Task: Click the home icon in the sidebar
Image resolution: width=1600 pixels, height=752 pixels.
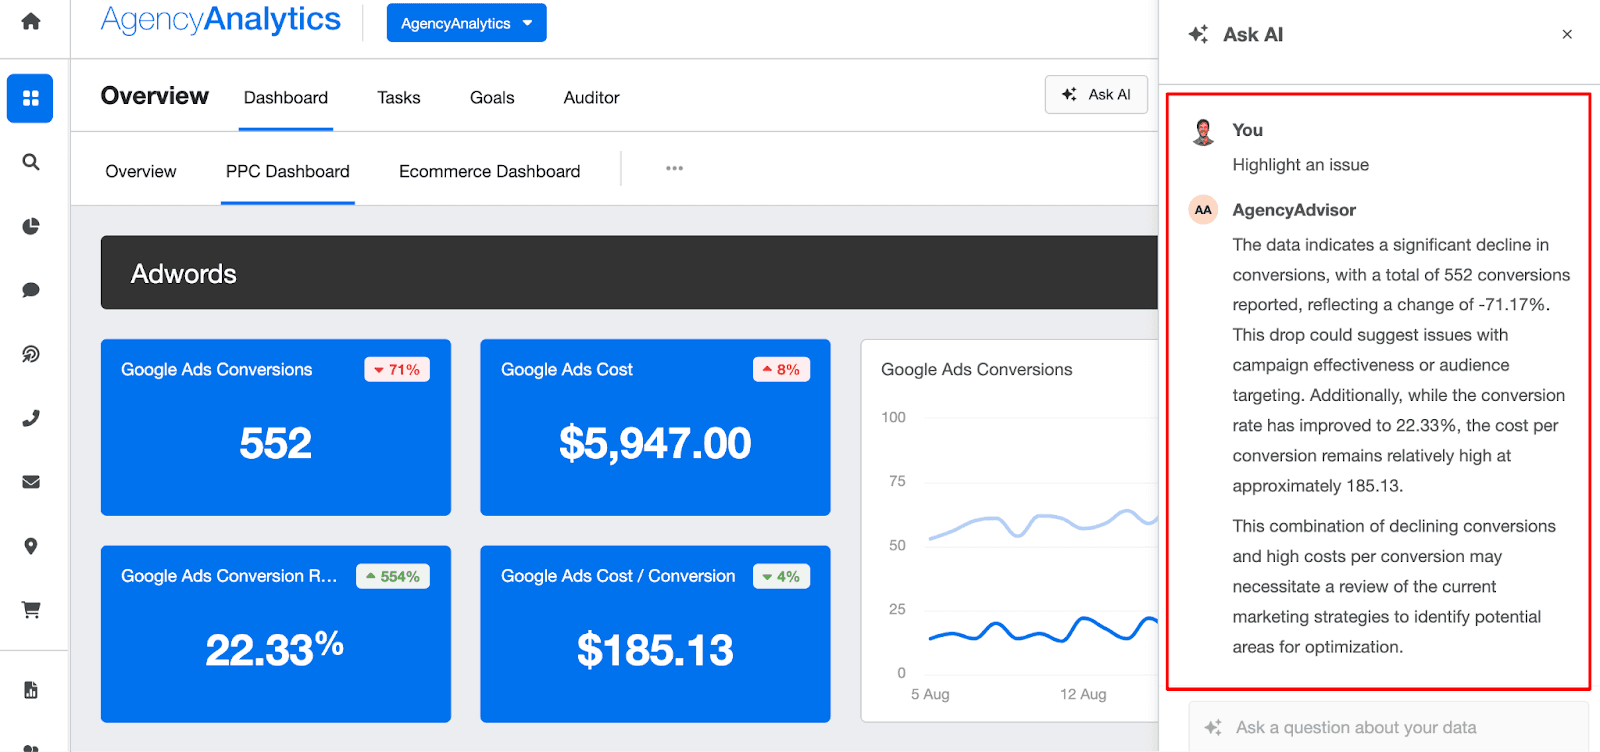Action: click(31, 21)
